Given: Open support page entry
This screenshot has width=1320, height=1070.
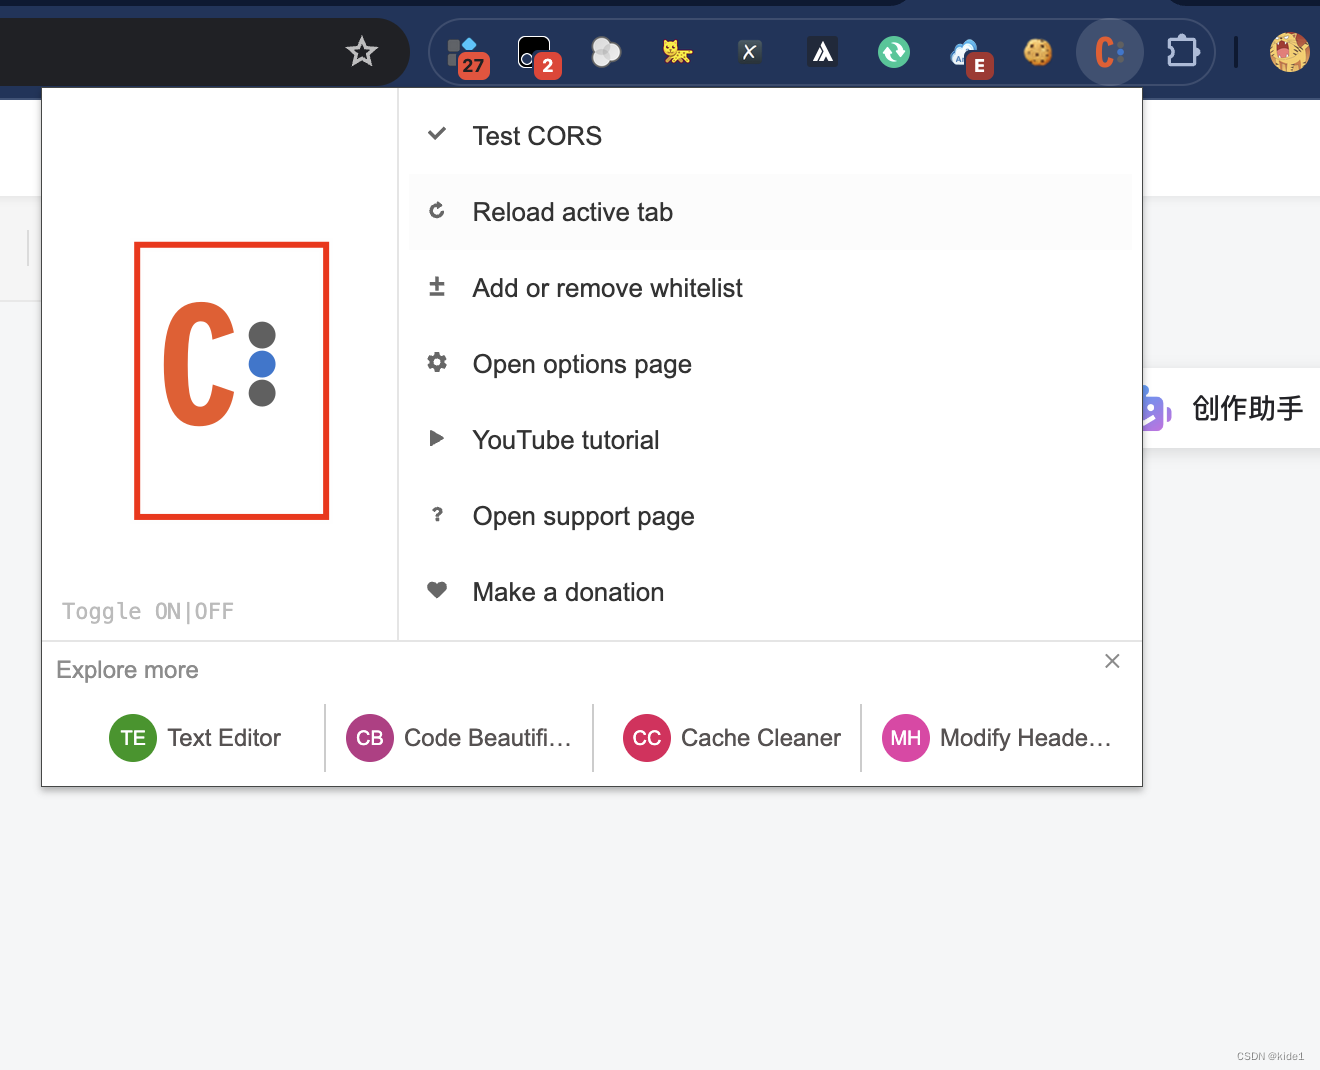Looking at the screenshot, I should [x=770, y=516].
